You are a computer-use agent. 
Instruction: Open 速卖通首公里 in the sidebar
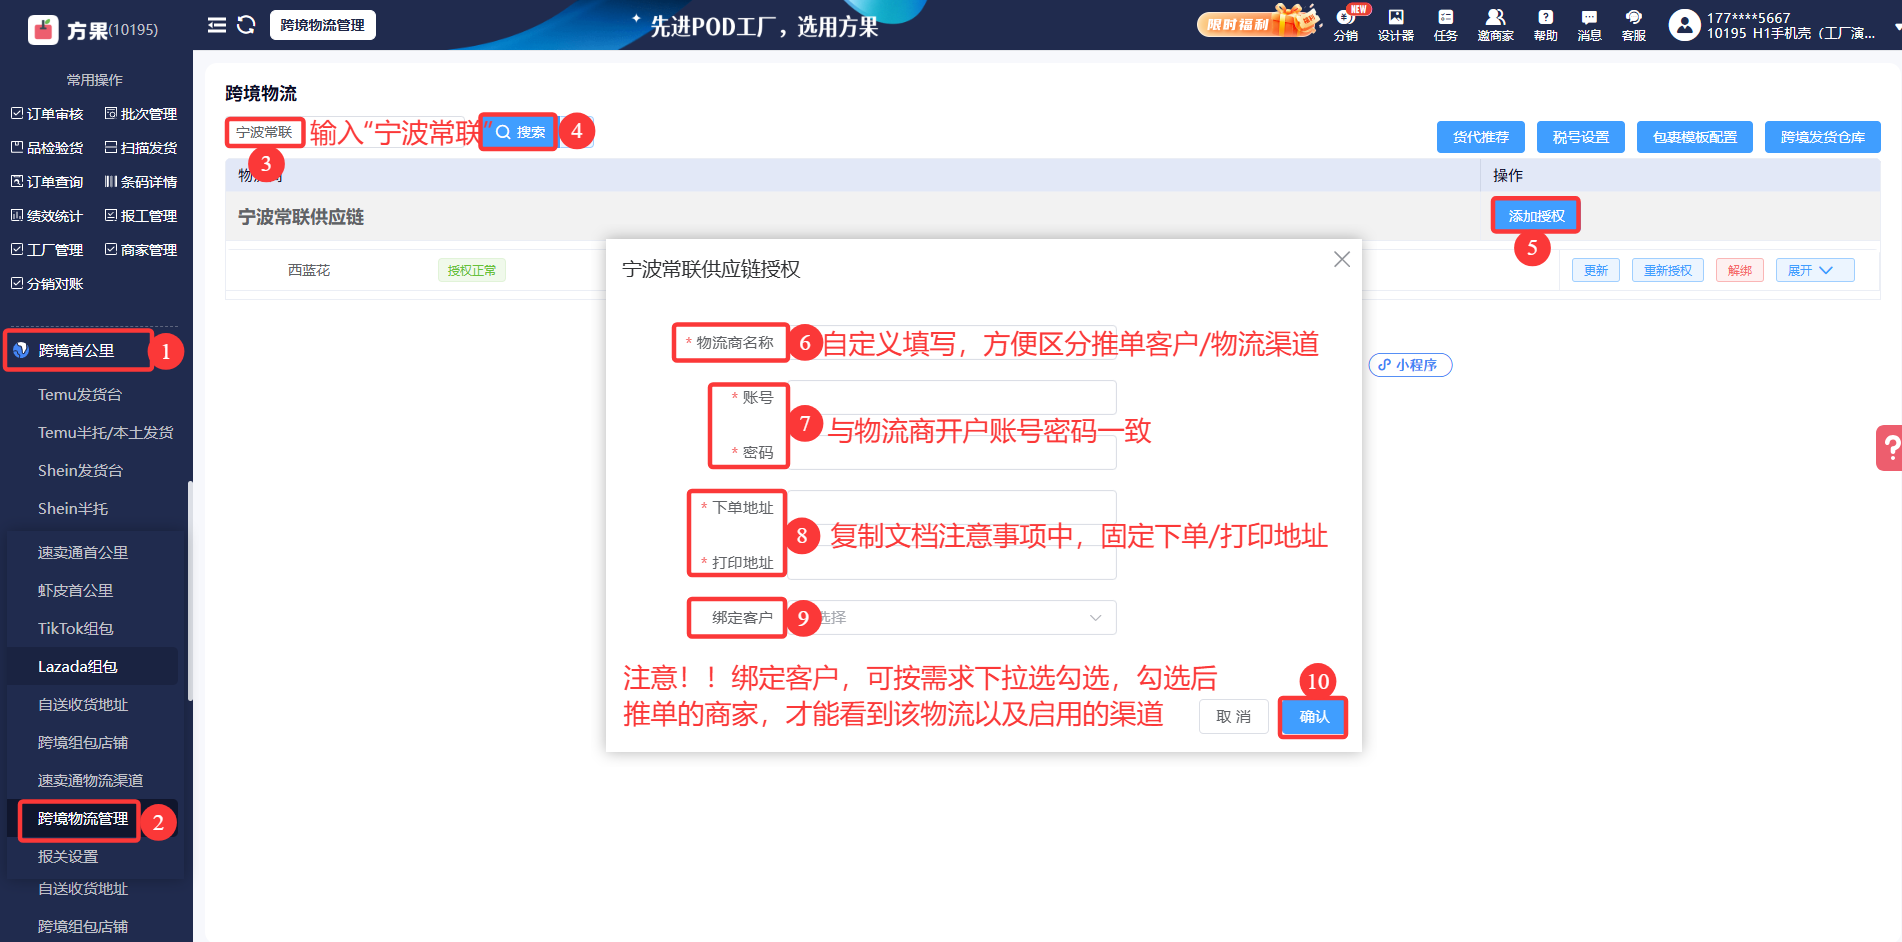83,553
